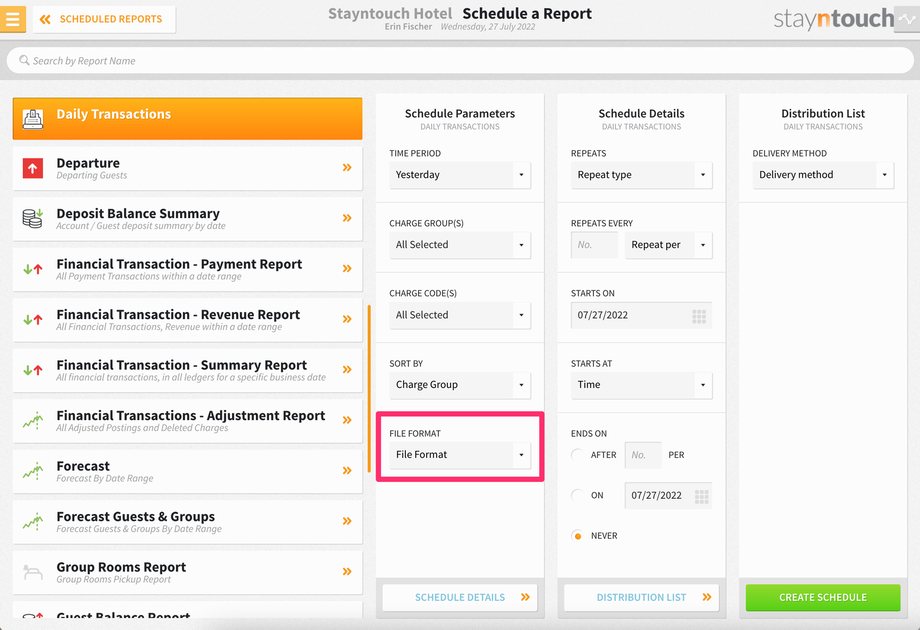Select the Daily Transactions report
This screenshot has width=920, height=630.
[x=187, y=118]
